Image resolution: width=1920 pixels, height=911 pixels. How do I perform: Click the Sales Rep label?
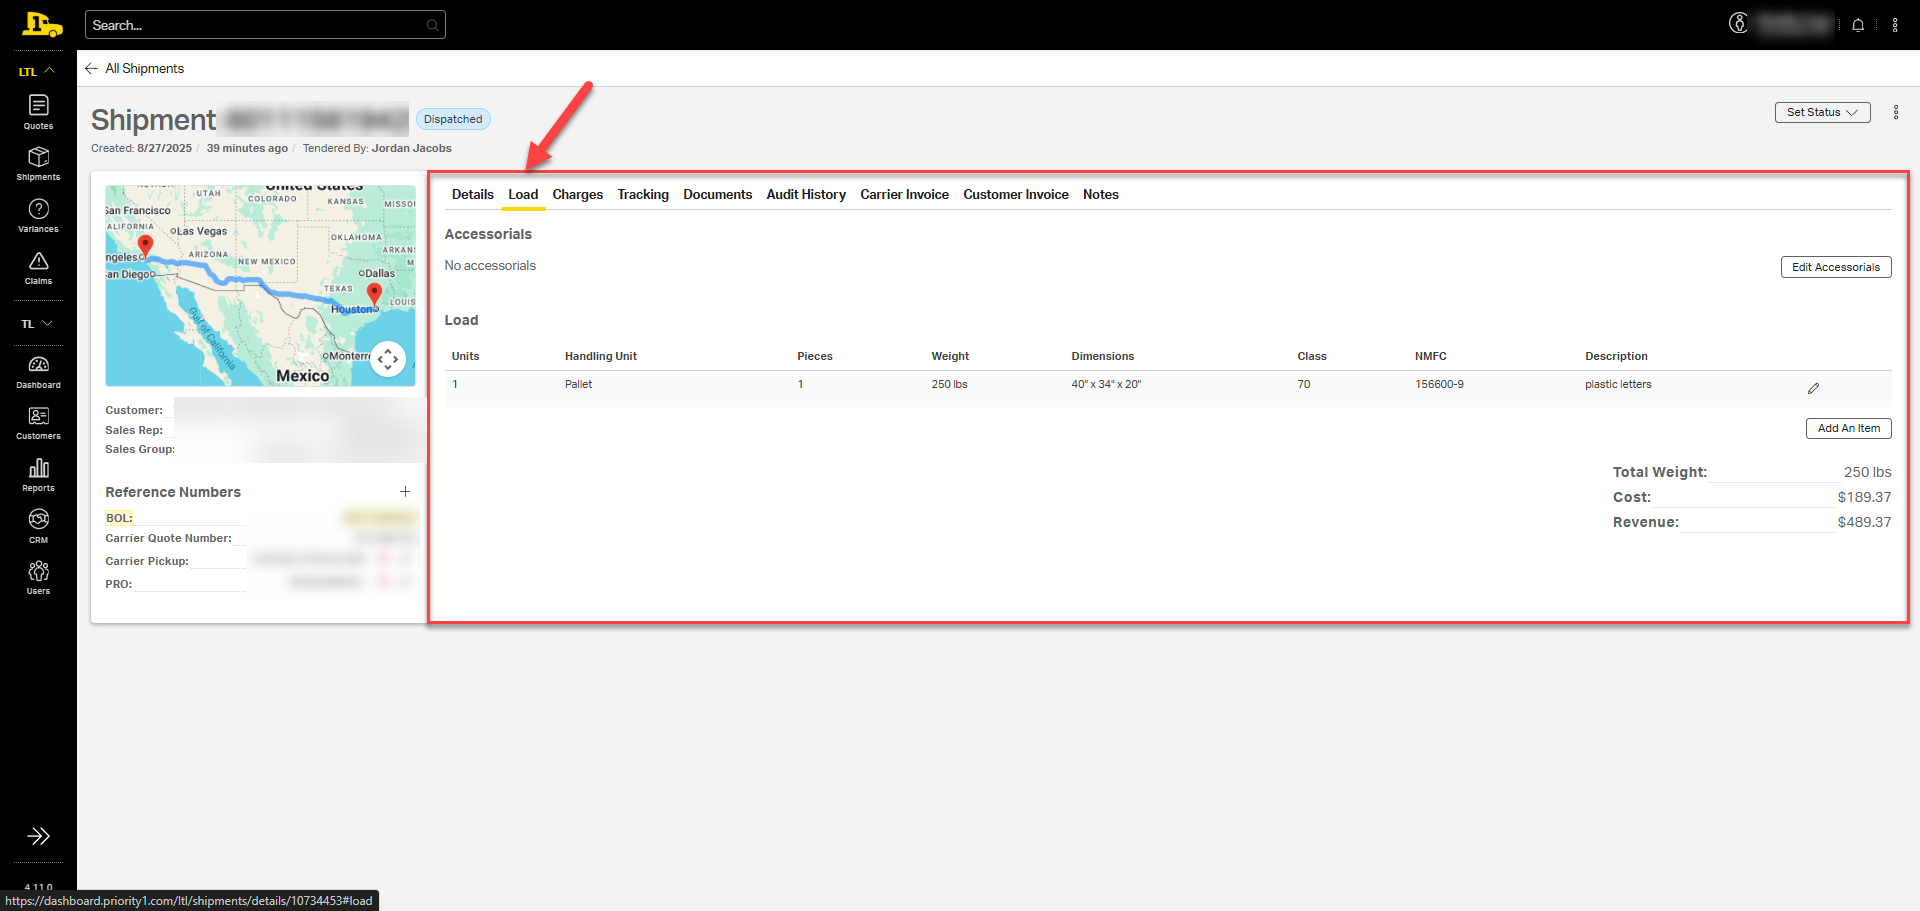(134, 430)
